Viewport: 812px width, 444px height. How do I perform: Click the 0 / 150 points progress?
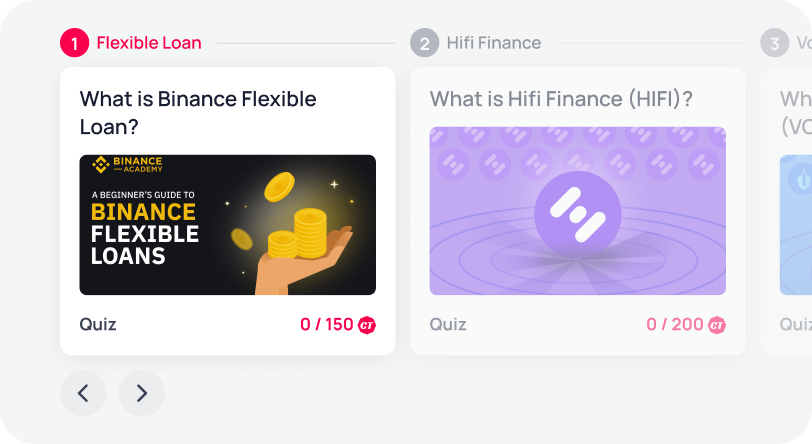326,324
